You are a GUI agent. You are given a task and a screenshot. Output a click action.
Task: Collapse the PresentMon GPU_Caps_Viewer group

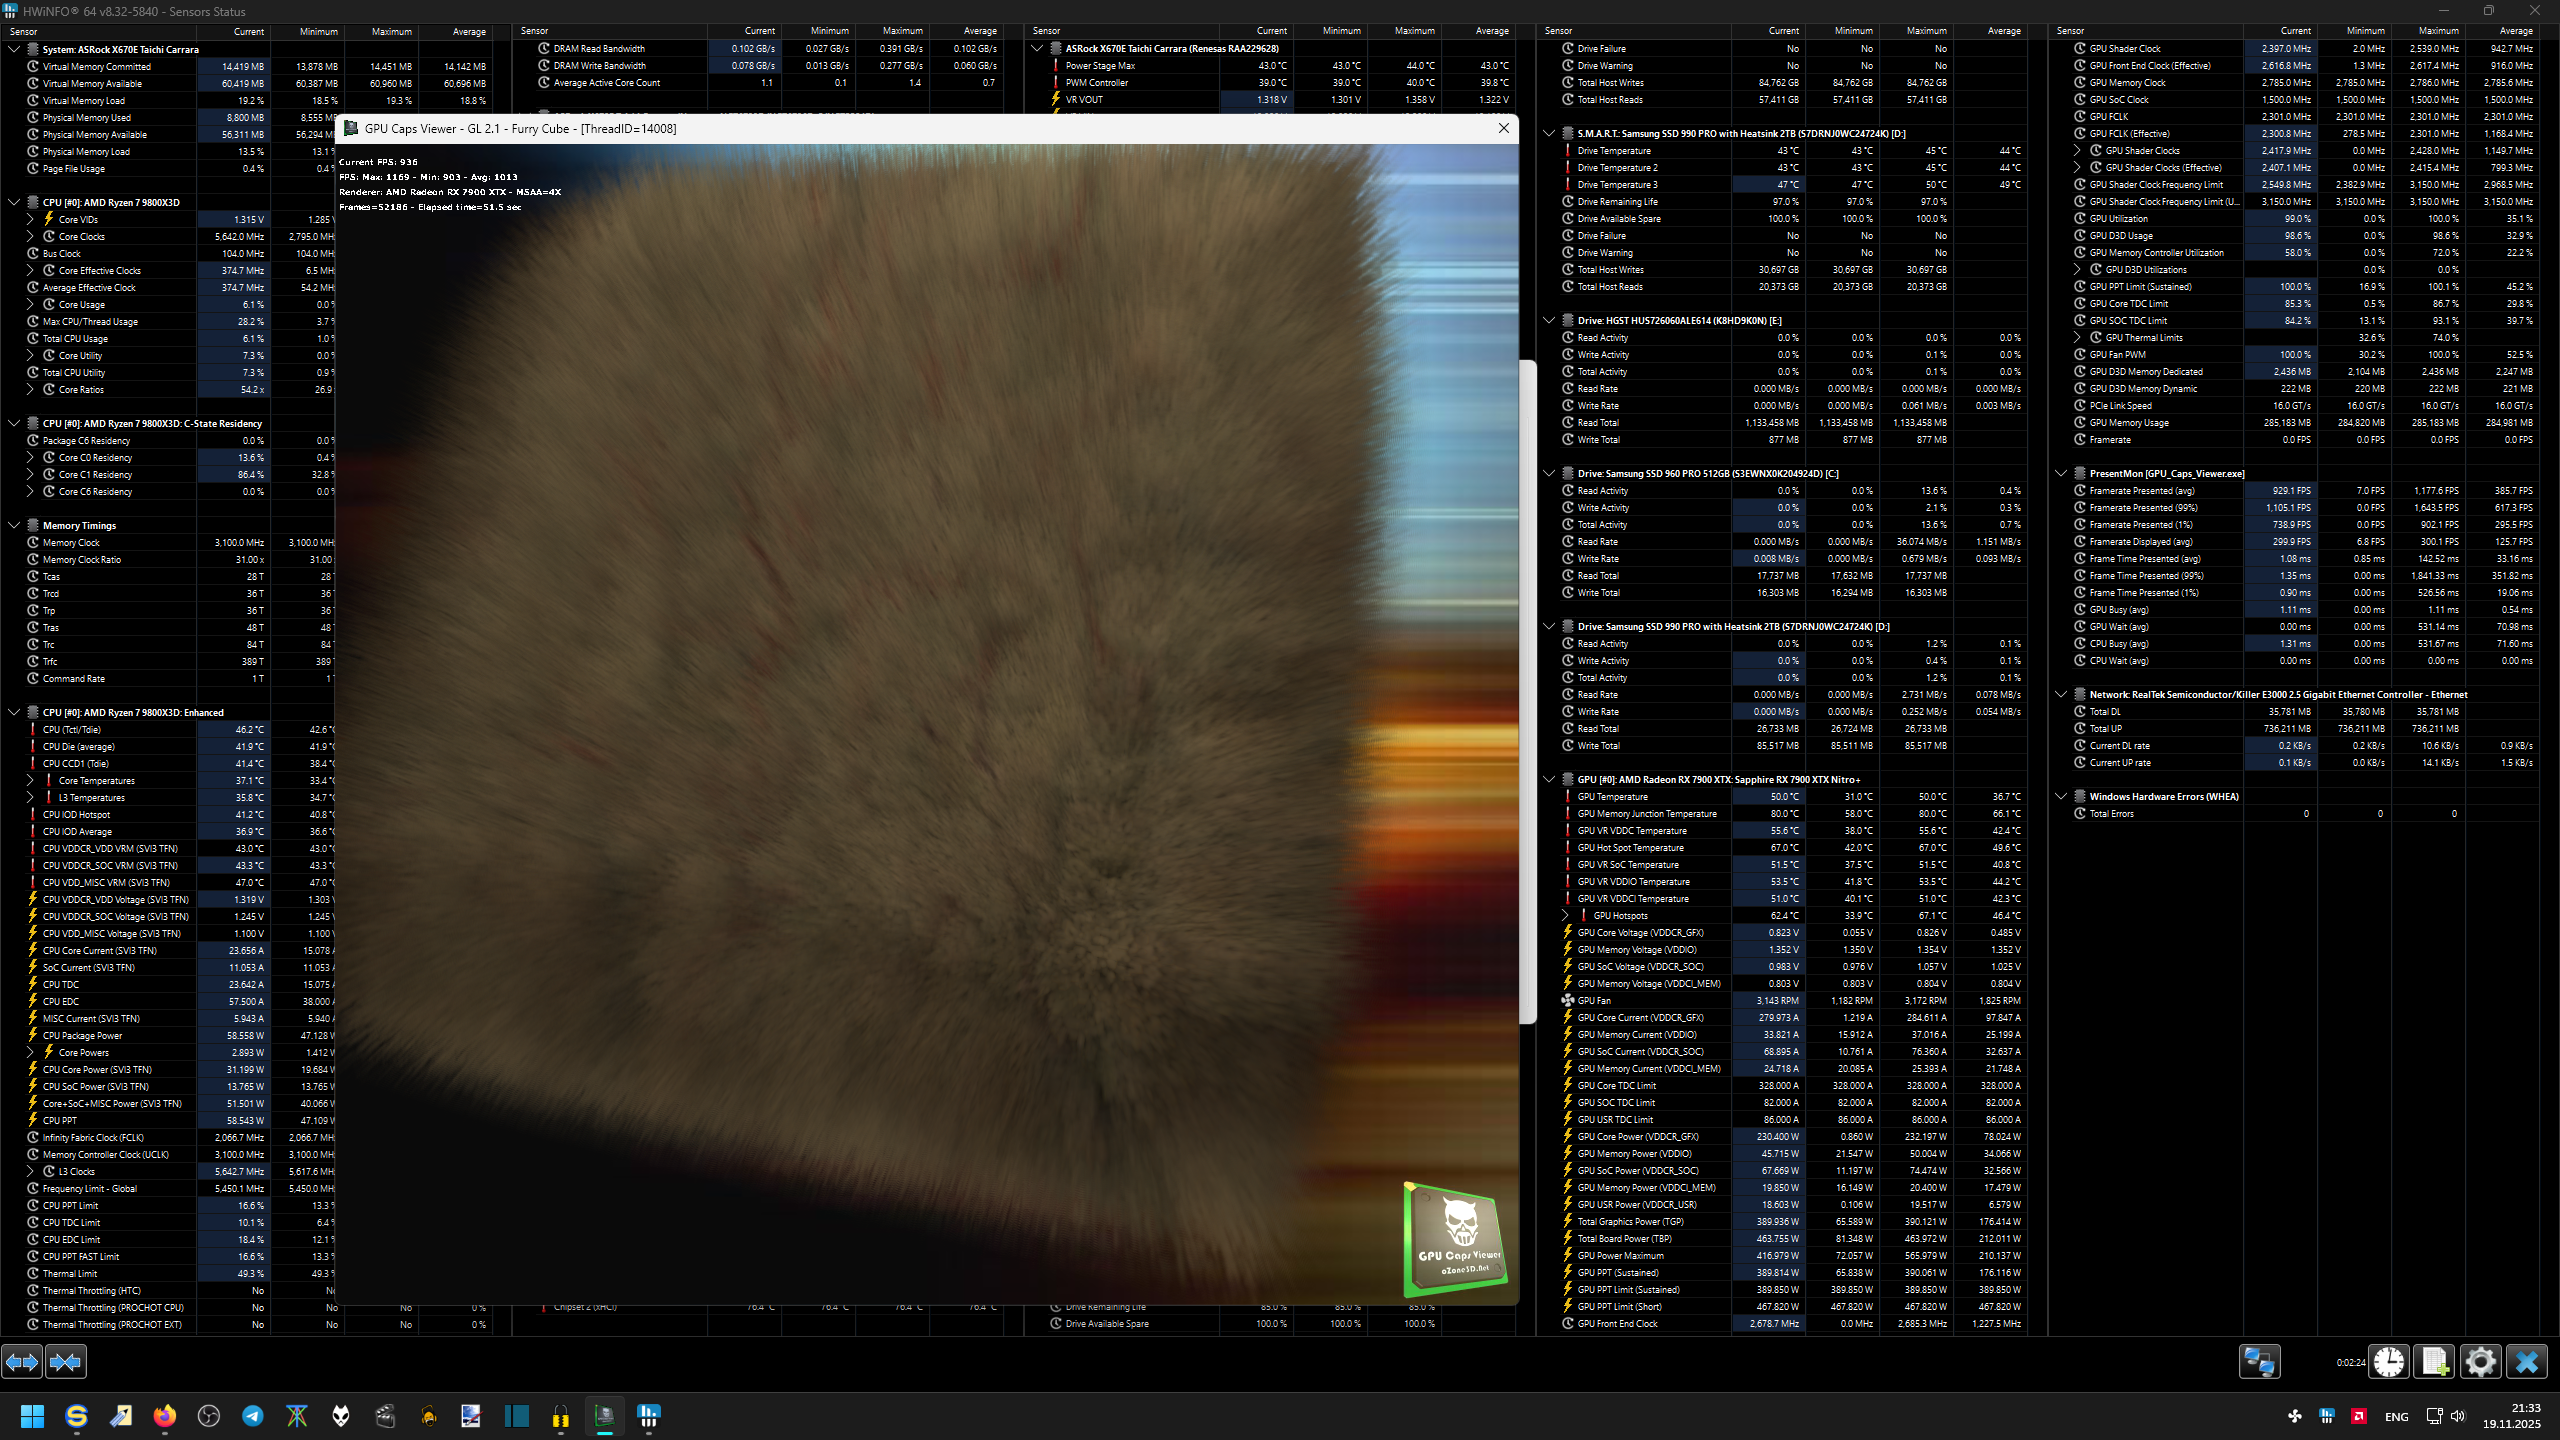click(x=2061, y=473)
